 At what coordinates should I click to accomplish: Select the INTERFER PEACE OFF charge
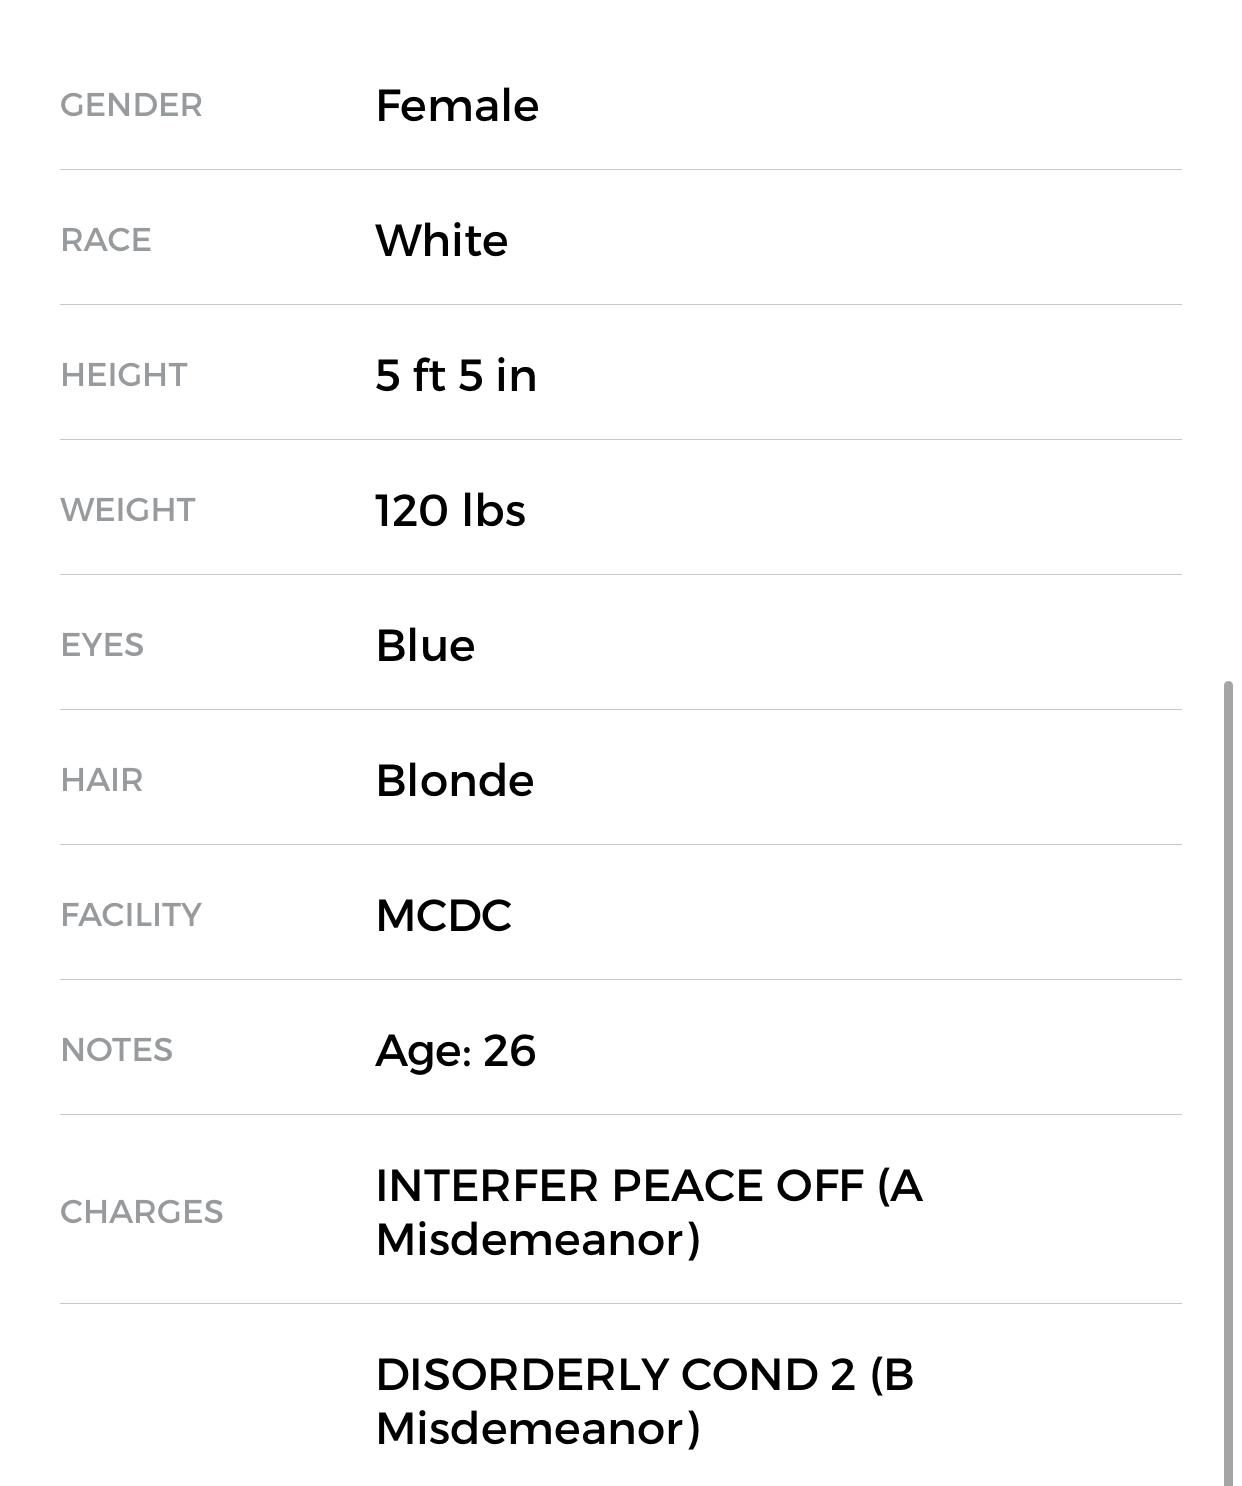pos(649,1212)
